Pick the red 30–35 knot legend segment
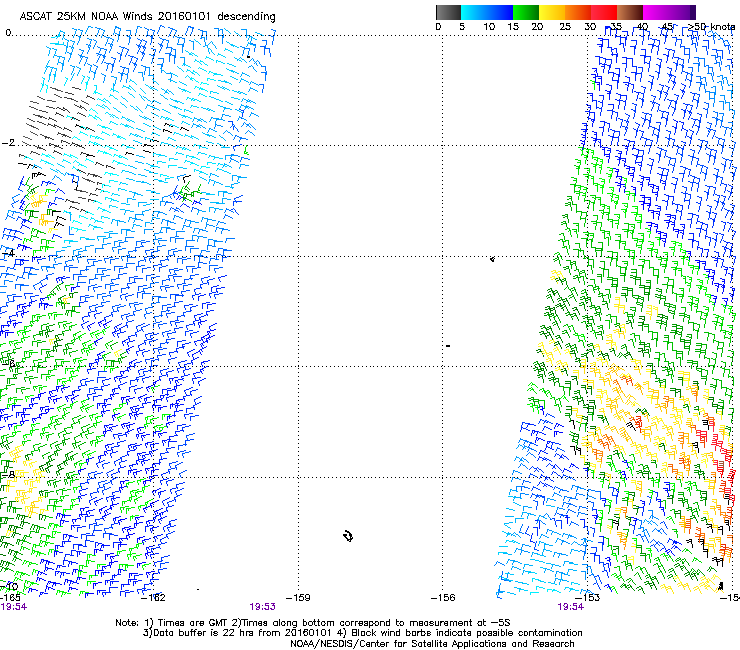 [x=604, y=12]
